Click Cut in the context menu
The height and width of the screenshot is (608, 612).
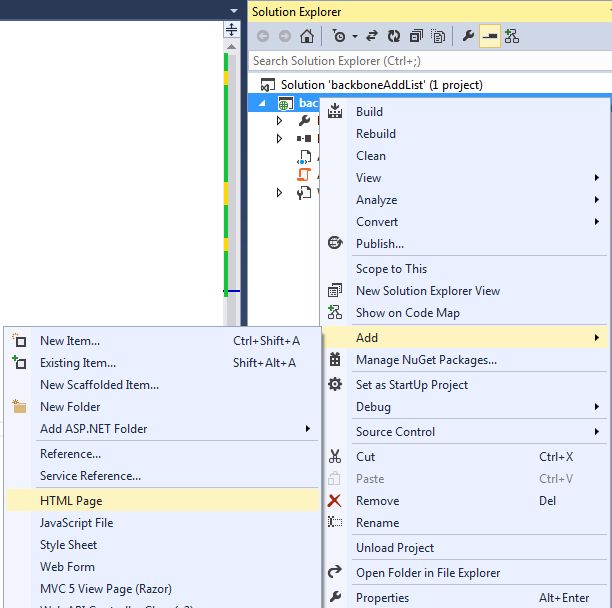464,457
